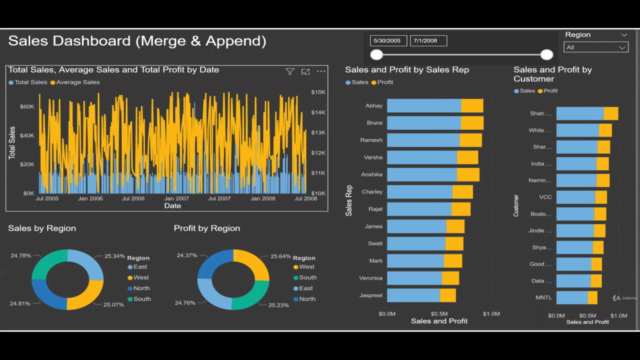Click the White customer sales bar
The image size is (640, 360).
click(578, 131)
